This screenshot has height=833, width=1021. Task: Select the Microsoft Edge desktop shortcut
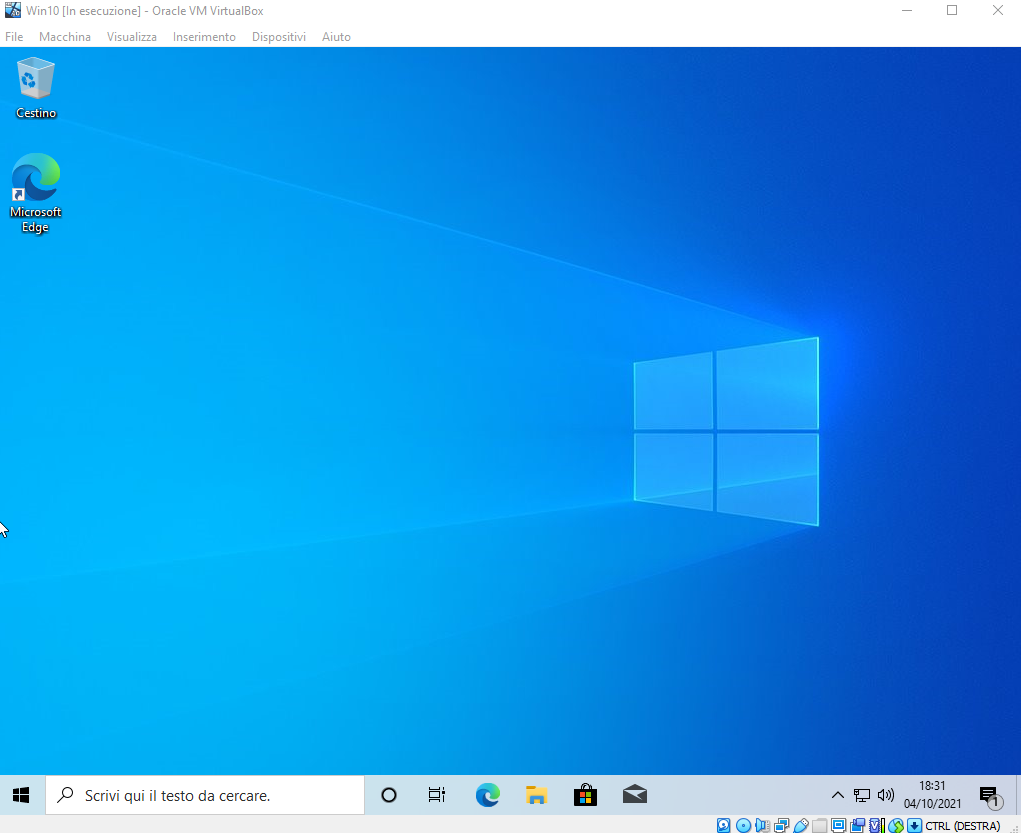coord(35,193)
